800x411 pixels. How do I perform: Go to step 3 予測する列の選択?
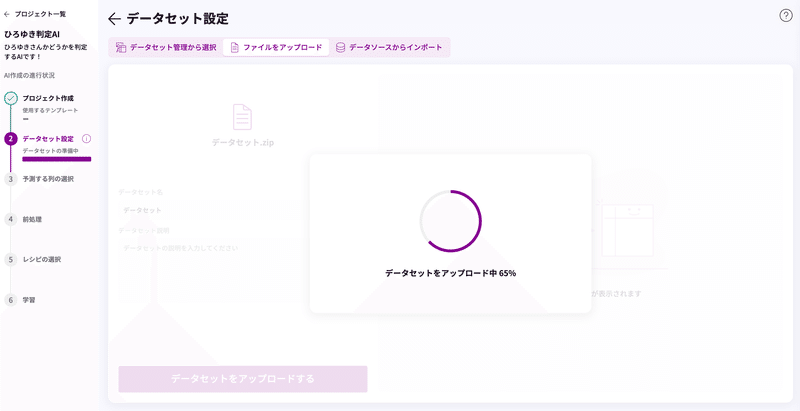point(48,179)
